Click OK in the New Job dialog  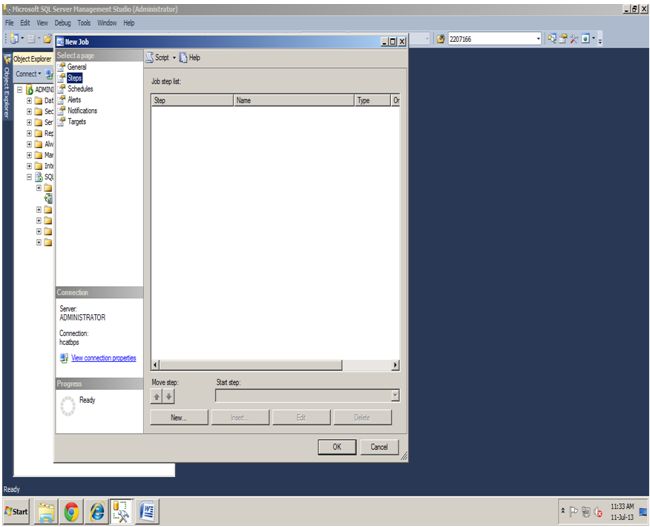337,447
